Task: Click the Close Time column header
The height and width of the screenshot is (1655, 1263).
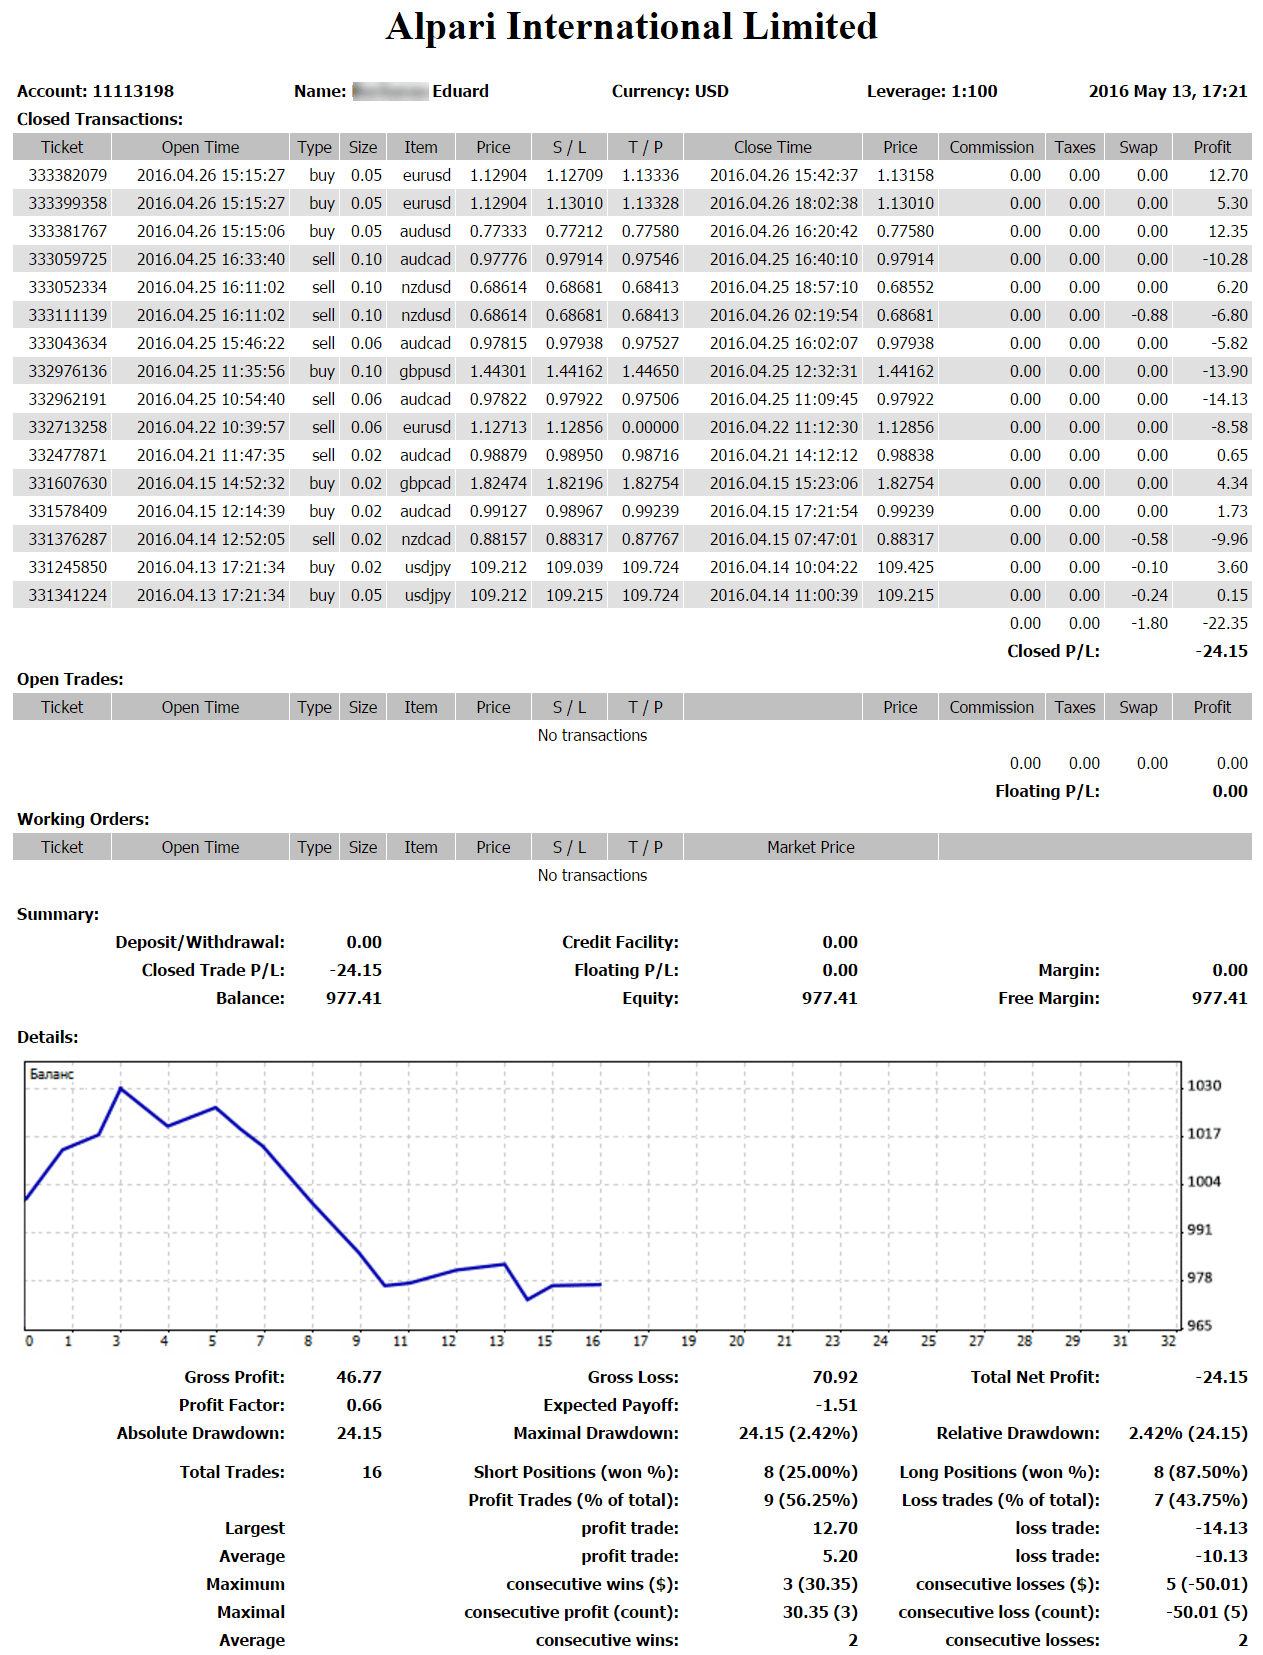Action: coord(772,147)
